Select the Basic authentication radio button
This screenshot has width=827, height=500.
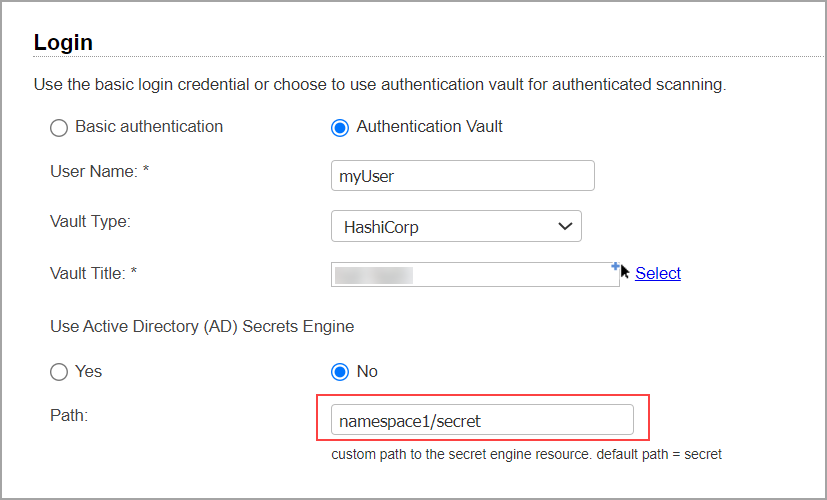pyautogui.click(x=59, y=128)
